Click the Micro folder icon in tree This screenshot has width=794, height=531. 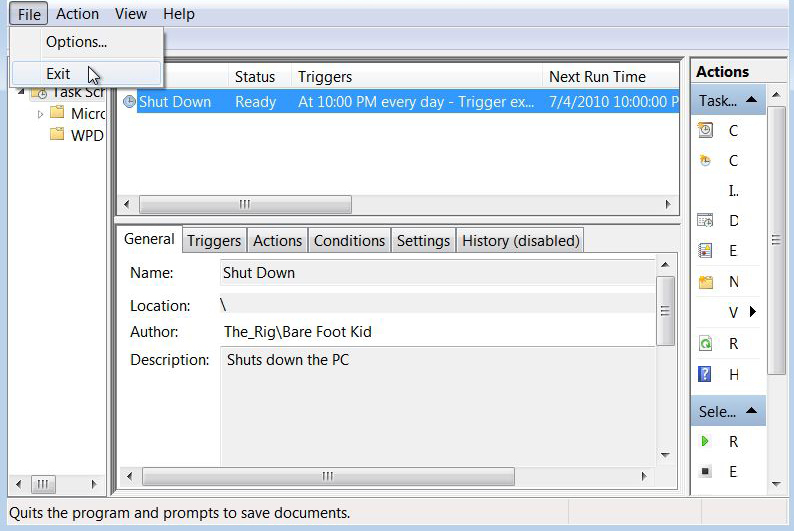click(x=57, y=112)
